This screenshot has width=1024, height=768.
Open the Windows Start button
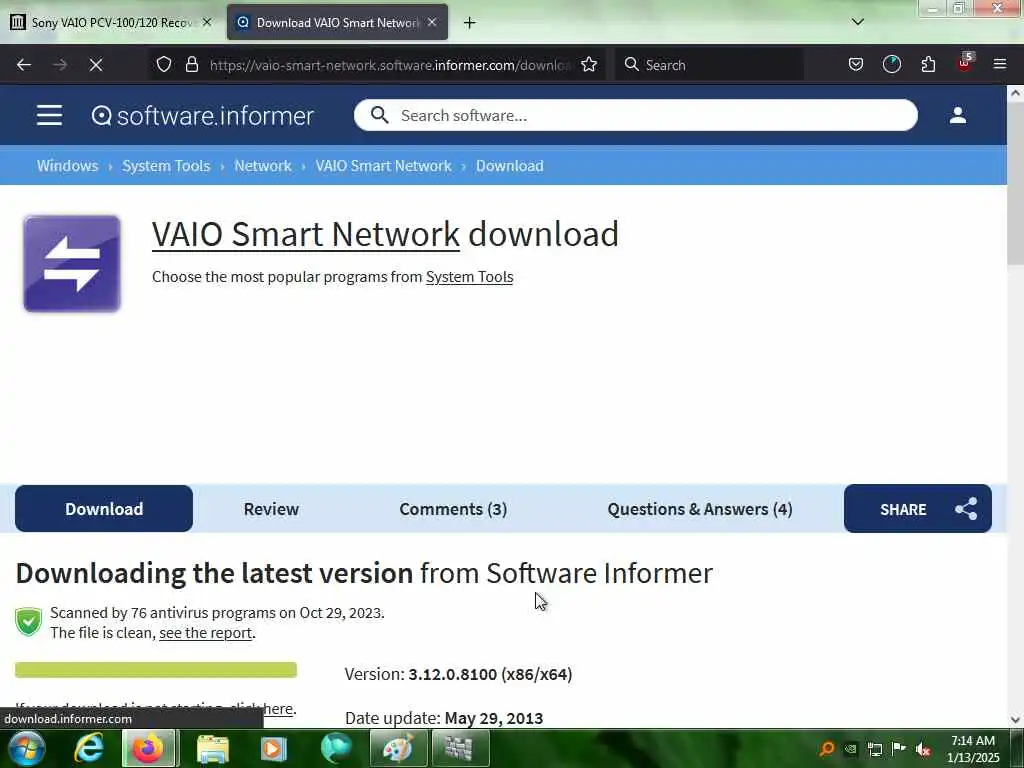tap(27, 748)
